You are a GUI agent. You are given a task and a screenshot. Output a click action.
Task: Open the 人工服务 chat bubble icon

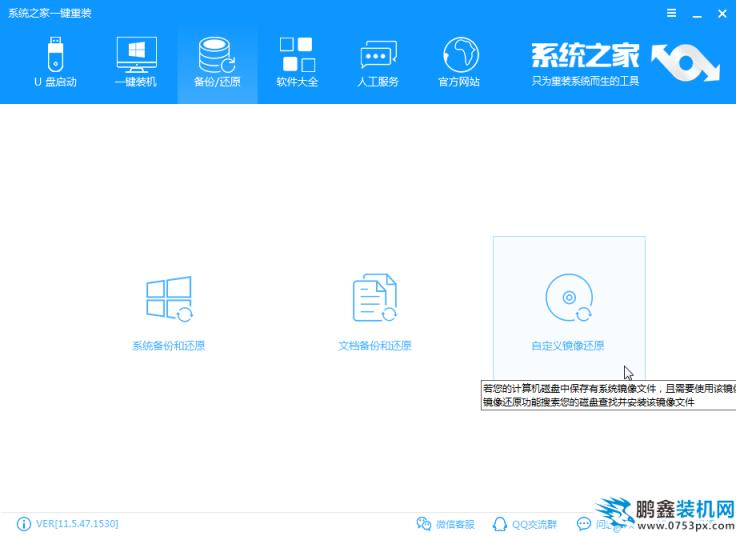coord(378,55)
